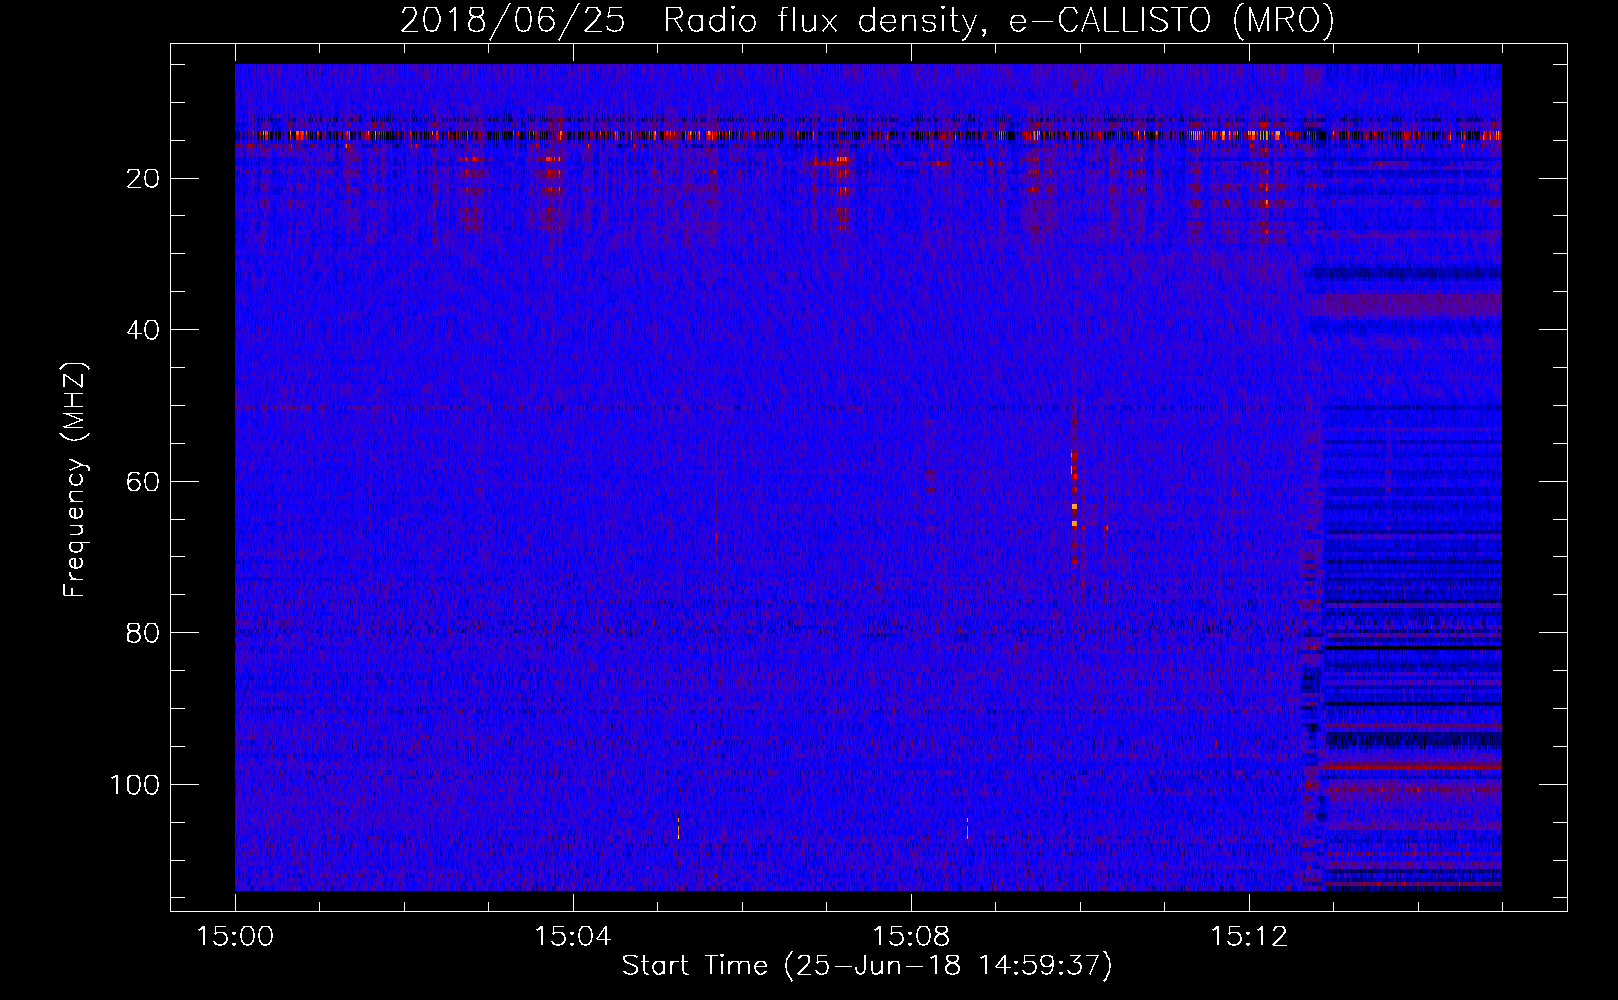Click the '60' frequency tick label

pyautogui.click(x=144, y=482)
